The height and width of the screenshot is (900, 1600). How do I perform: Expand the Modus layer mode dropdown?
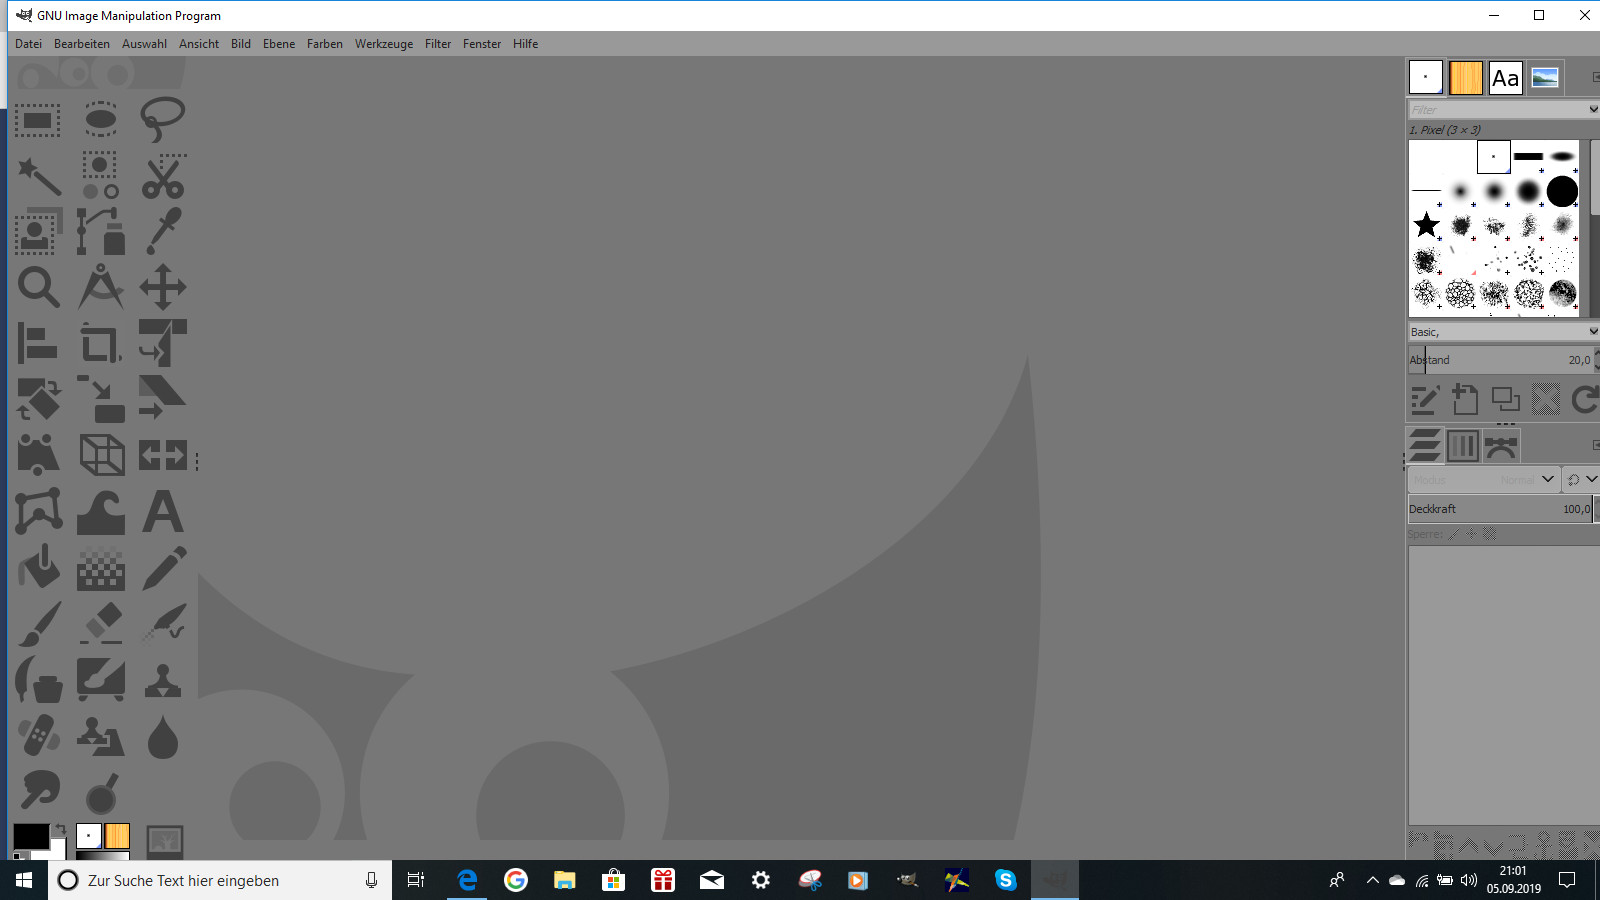click(x=1547, y=479)
